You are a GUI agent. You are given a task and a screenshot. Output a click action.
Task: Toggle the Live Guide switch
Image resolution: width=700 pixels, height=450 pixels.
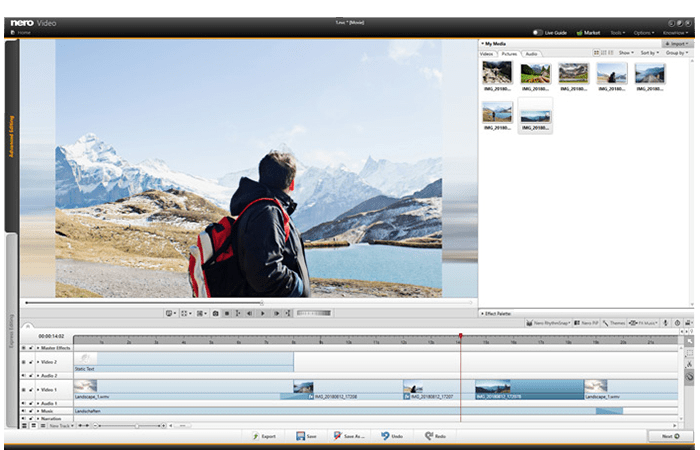click(538, 33)
